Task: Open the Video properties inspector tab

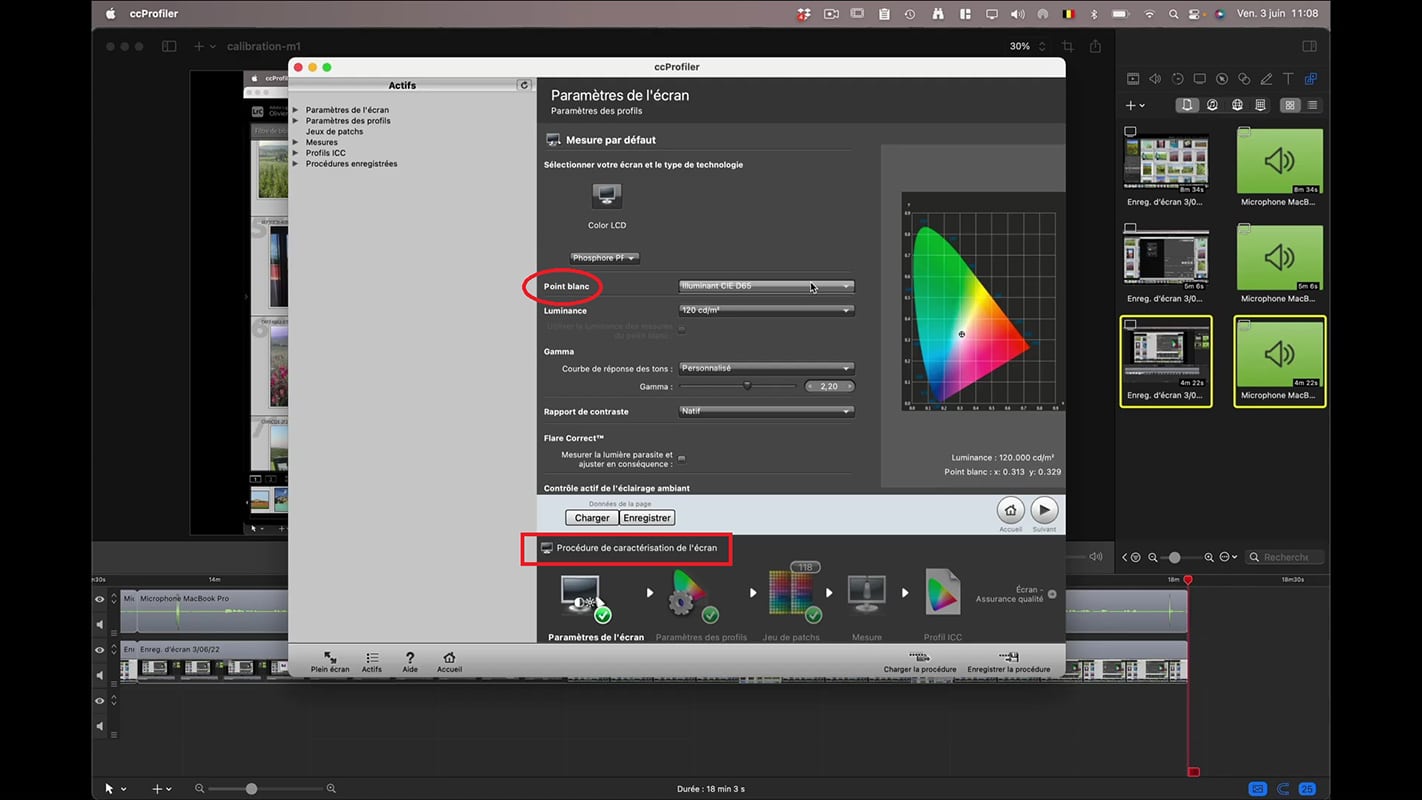Action: click(1133, 79)
